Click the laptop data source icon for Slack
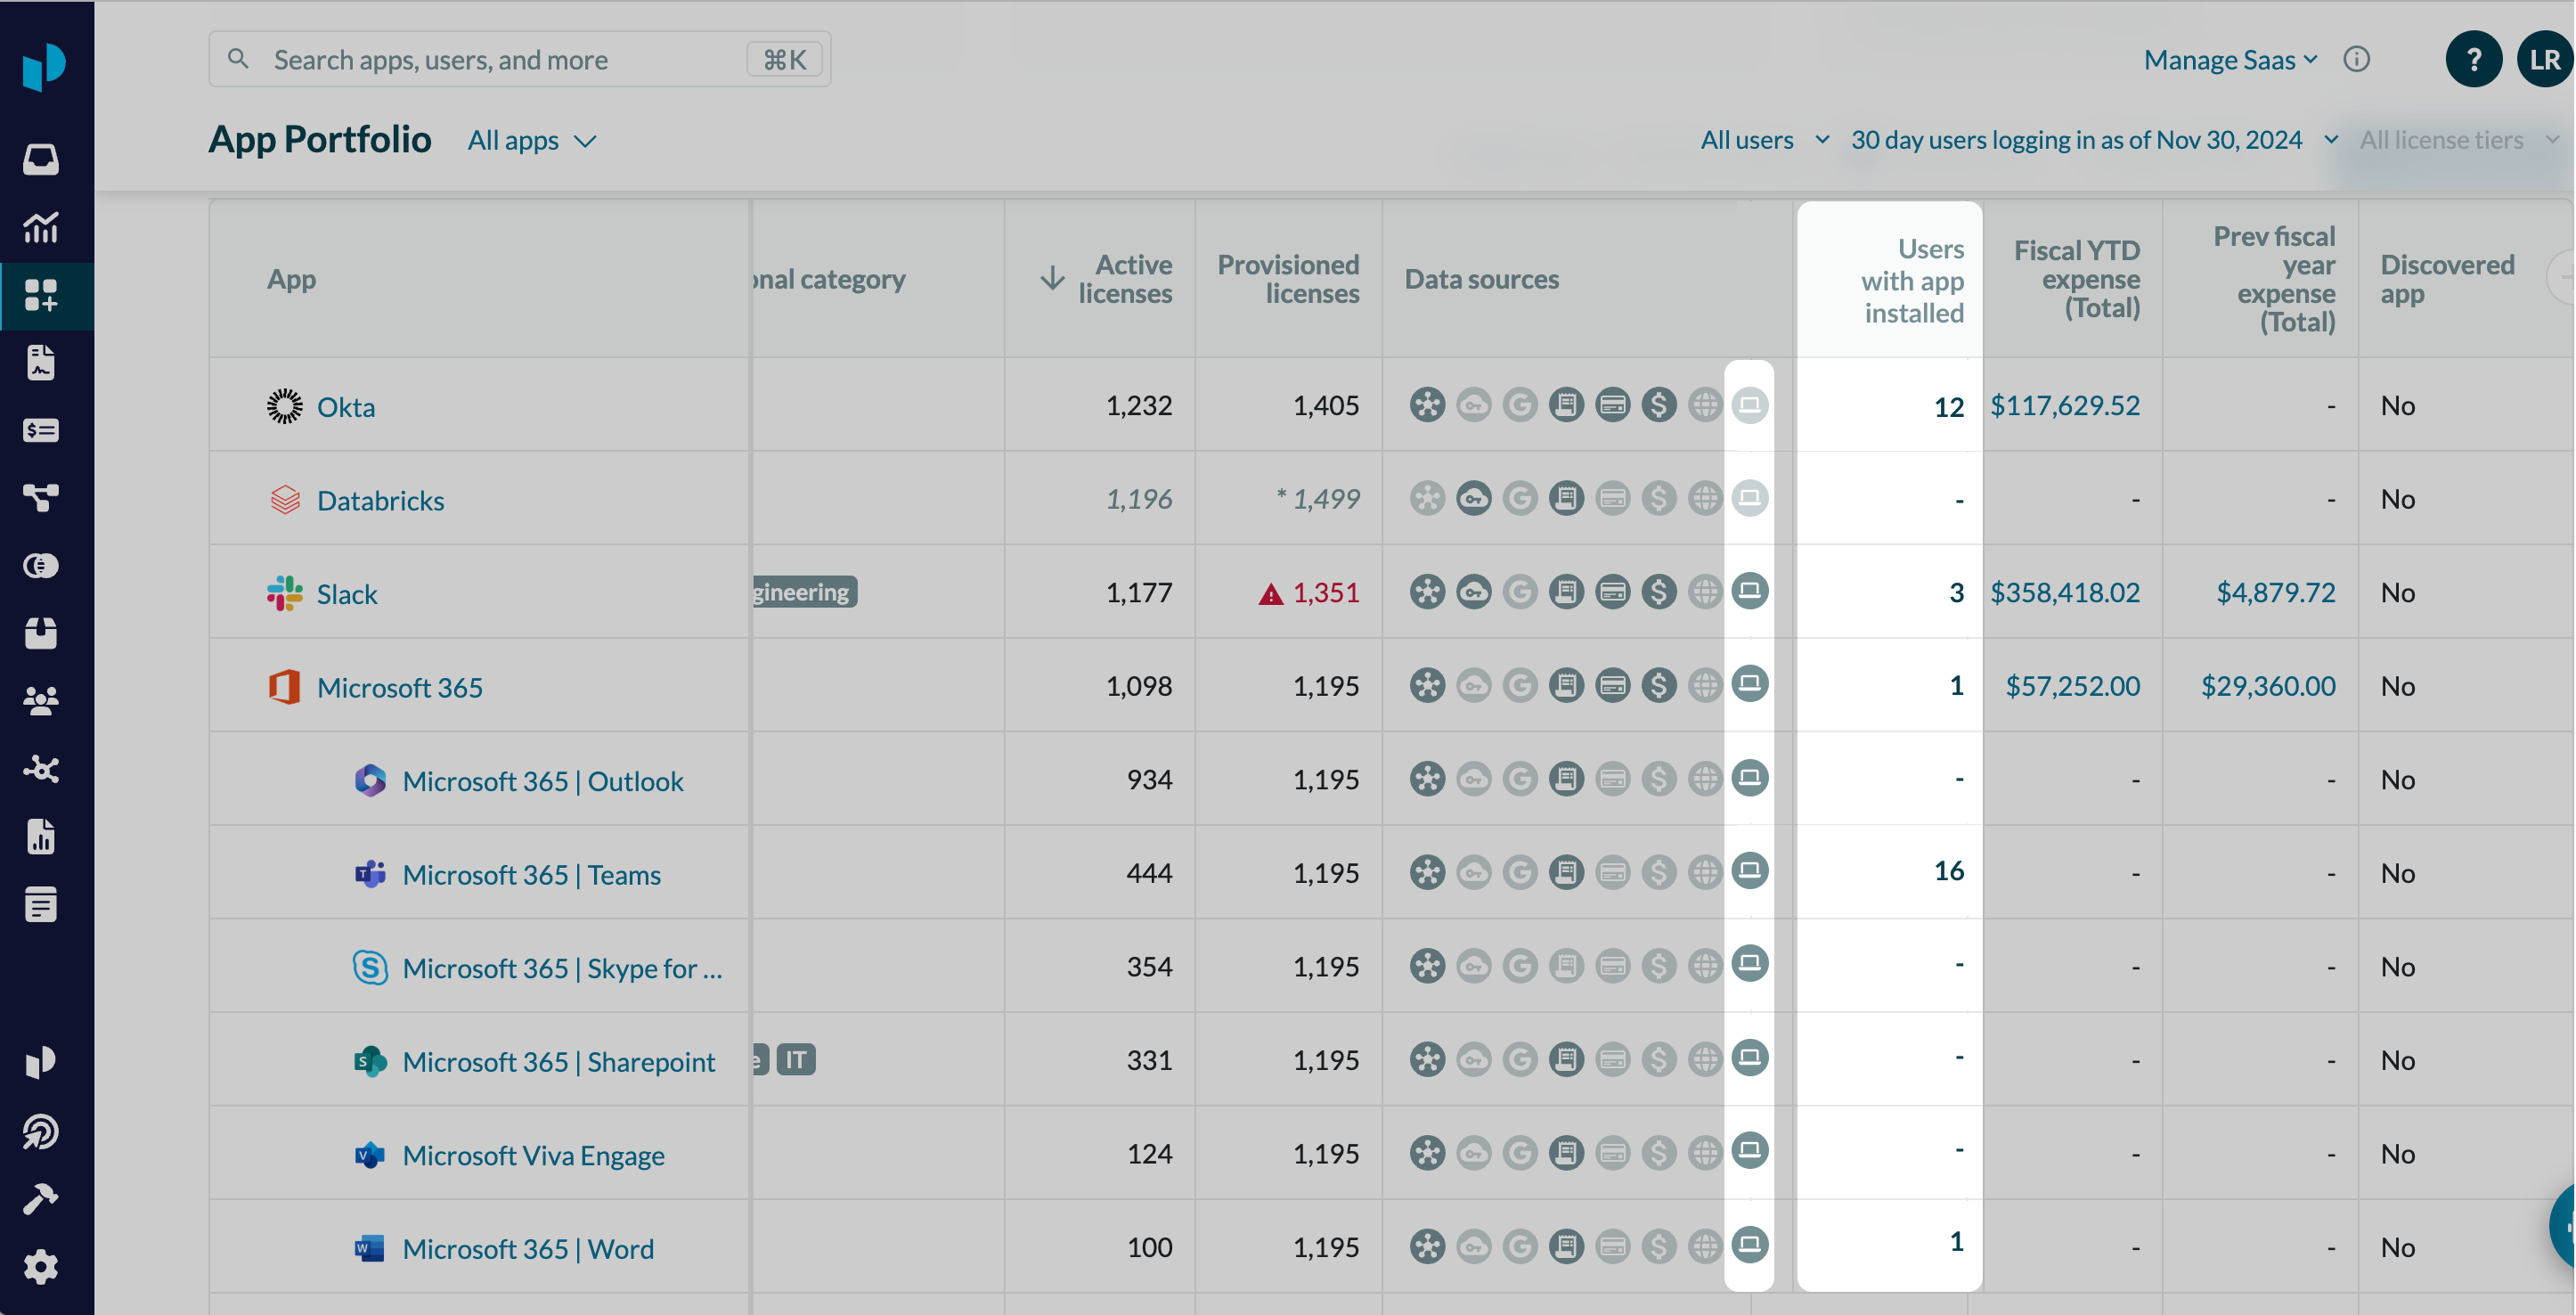The width and height of the screenshot is (2576, 1315). 1749,591
